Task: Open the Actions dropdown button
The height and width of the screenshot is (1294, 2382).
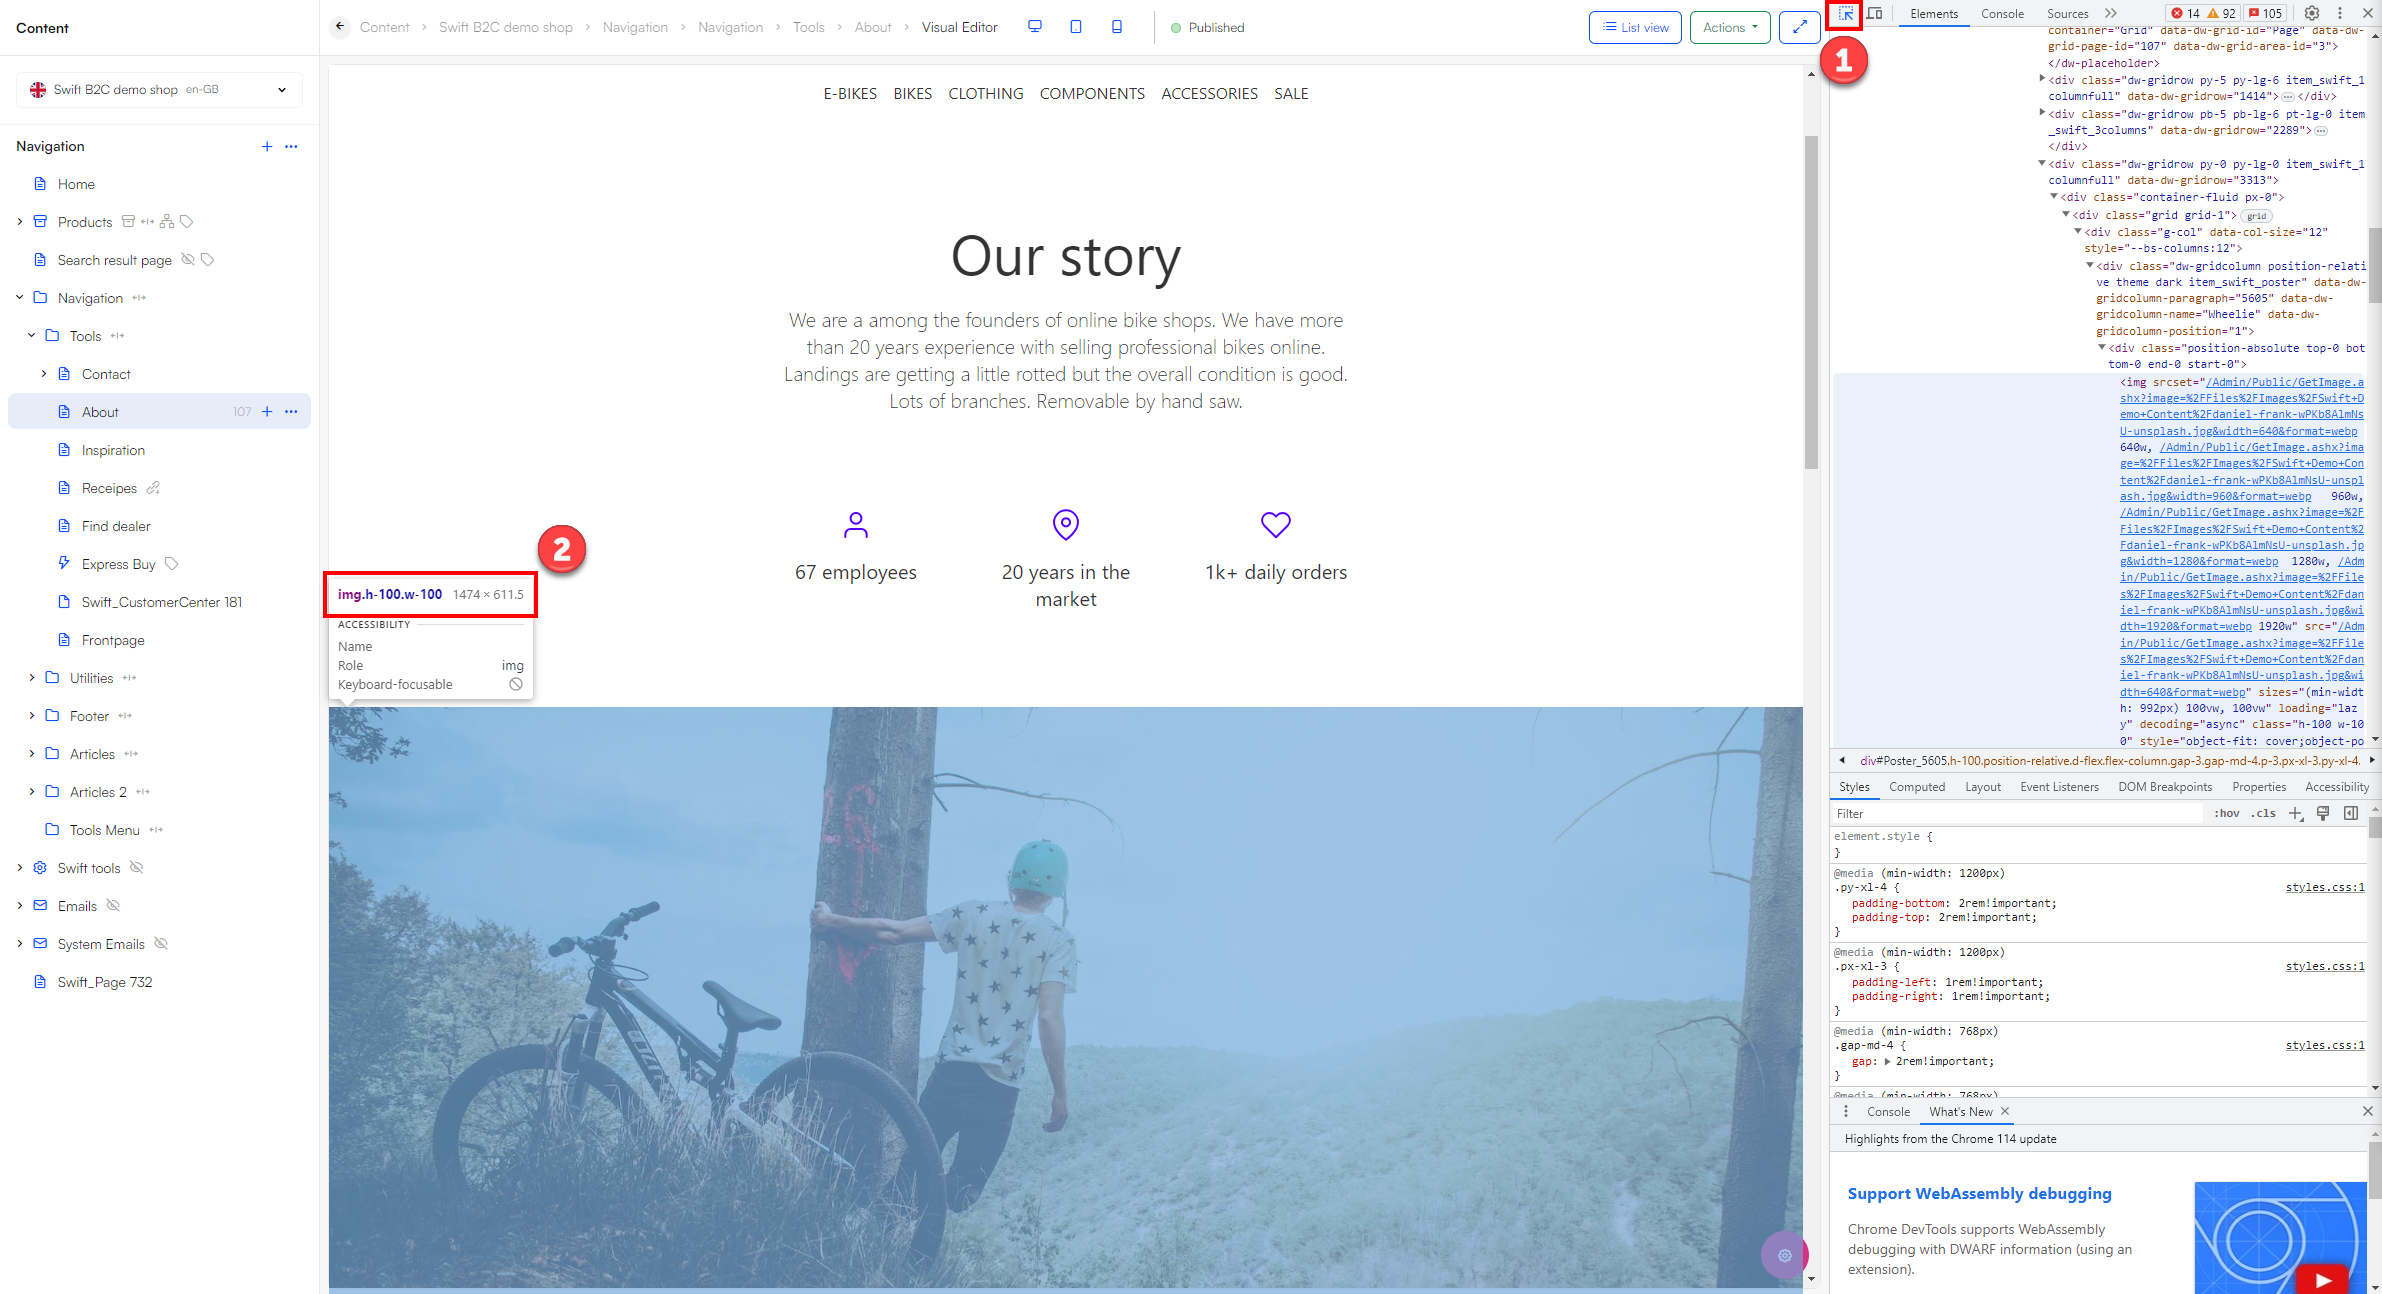Action: [1730, 27]
